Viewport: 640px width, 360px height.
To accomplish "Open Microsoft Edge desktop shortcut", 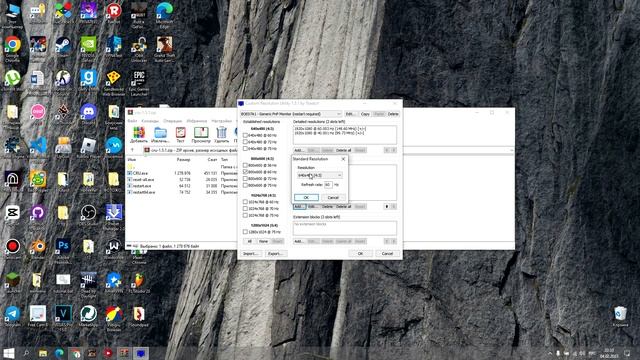I will (x=164, y=11).
